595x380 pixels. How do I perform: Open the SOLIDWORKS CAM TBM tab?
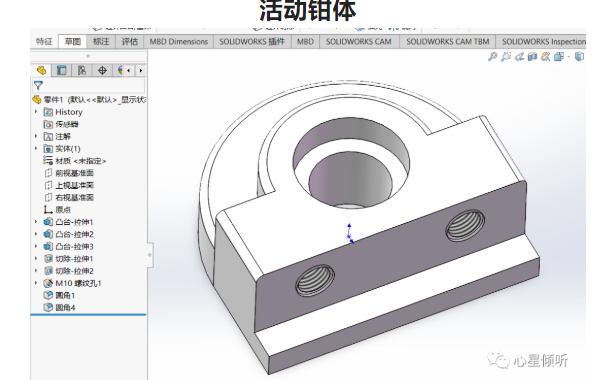tap(448, 41)
